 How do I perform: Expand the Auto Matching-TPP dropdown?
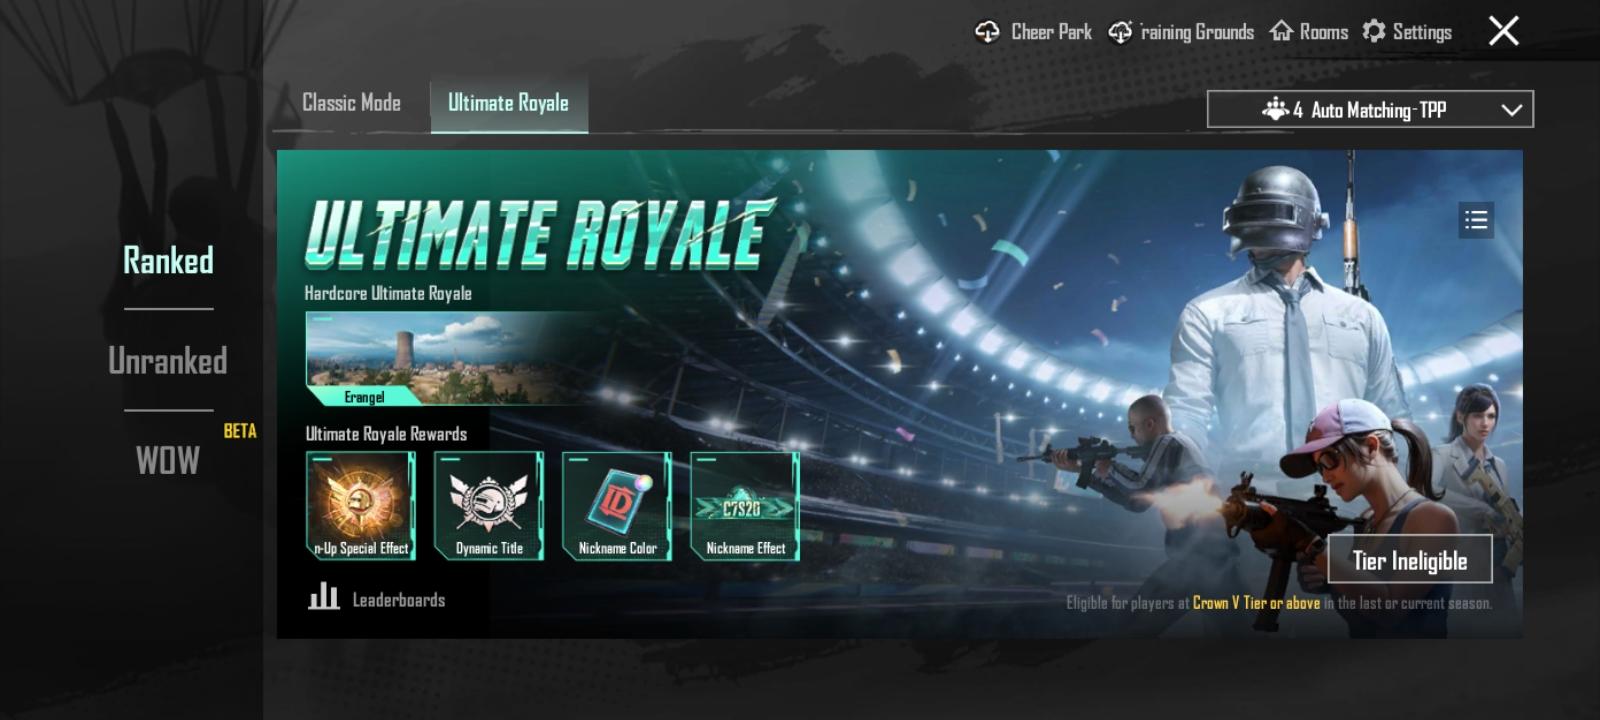[1370, 109]
